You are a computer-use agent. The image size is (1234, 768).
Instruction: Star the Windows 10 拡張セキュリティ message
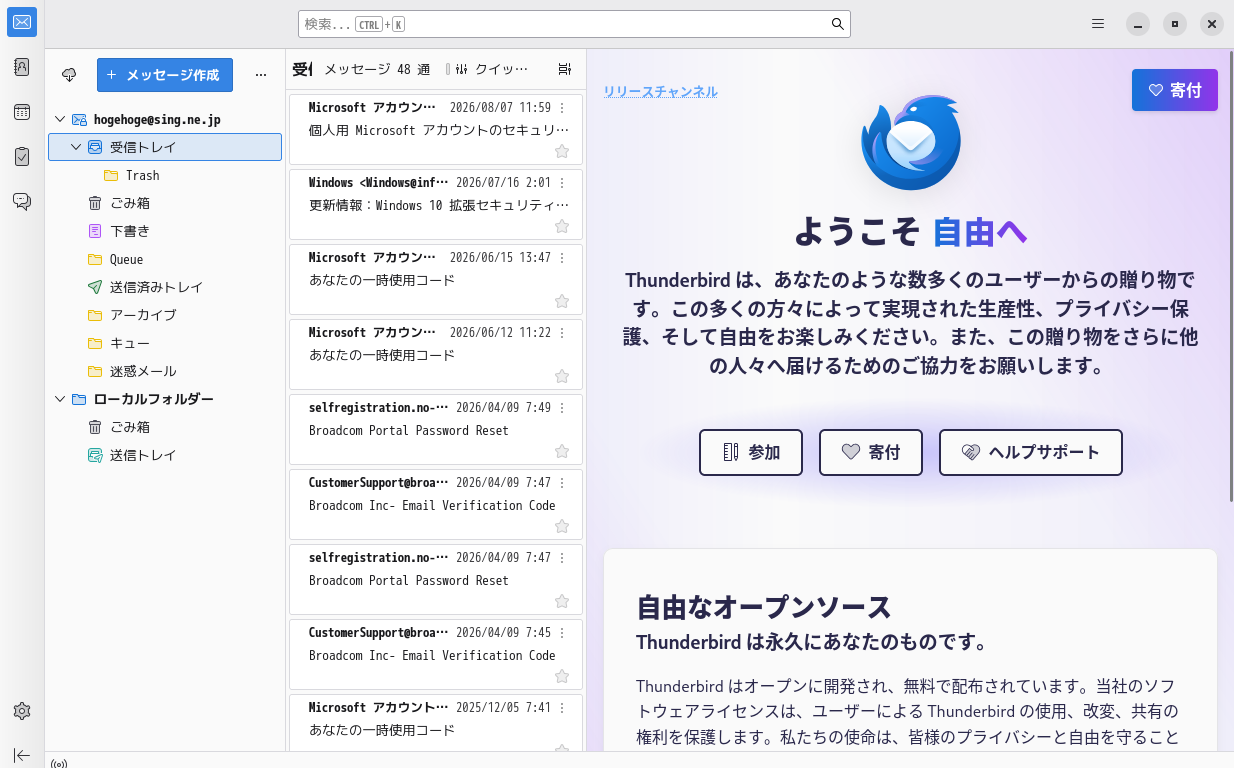pos(562,226)
